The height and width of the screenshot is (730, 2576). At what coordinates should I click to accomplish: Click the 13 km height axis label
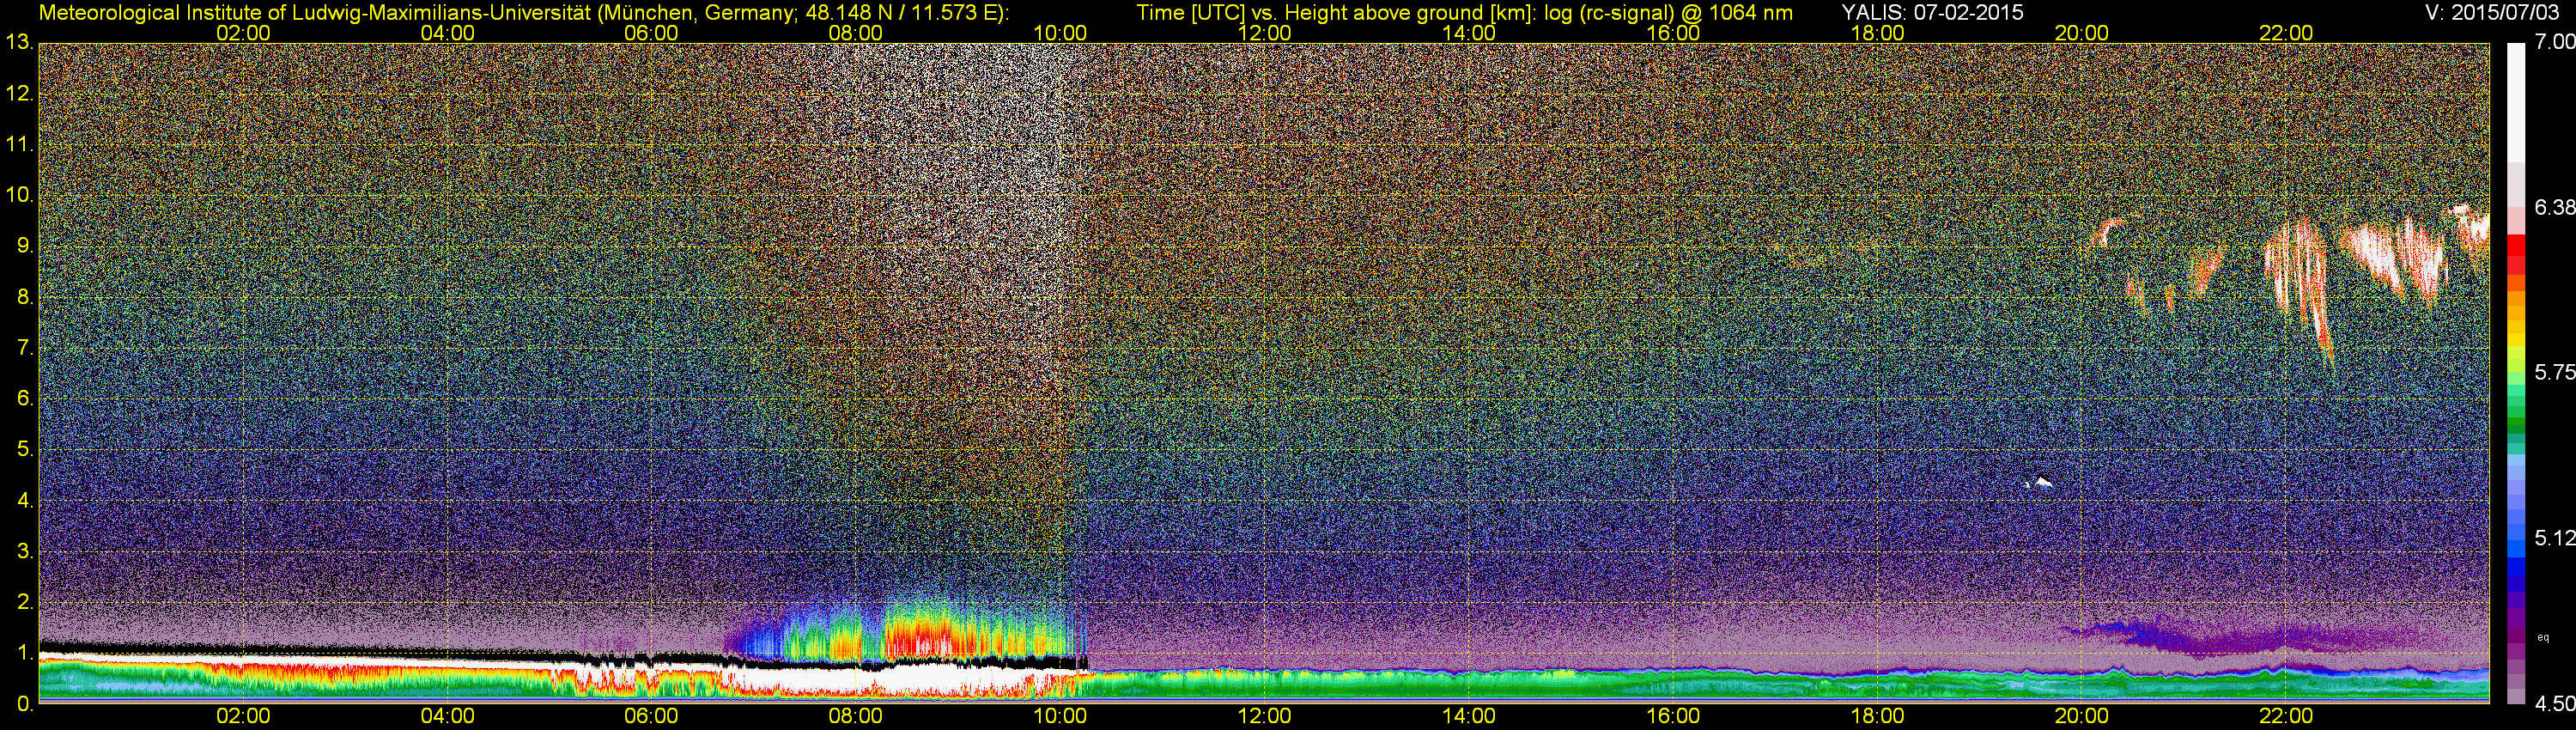point(18,43)
